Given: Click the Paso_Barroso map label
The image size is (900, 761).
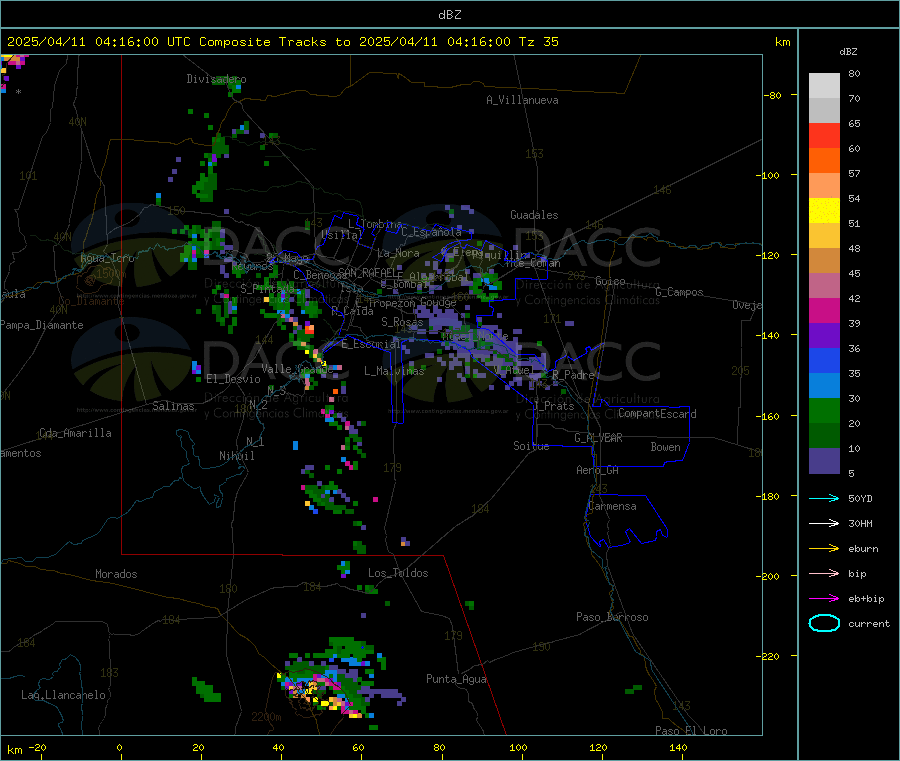Looking at the screenshot, I should [612, 617].
